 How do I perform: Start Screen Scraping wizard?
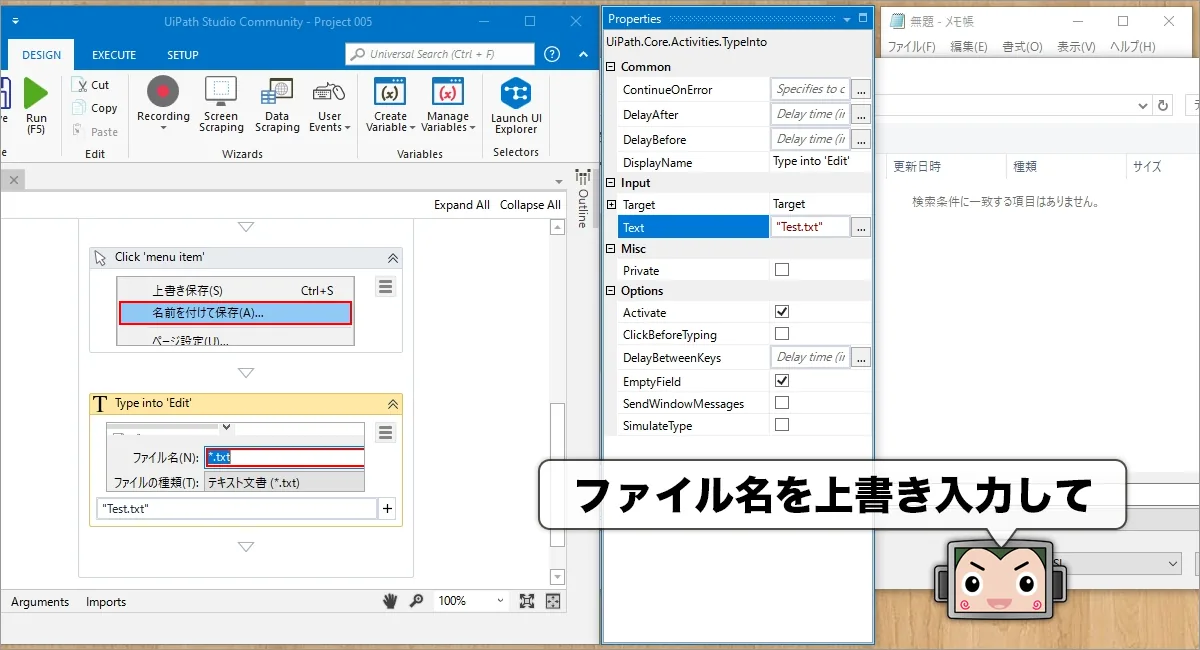(x=221, y=105)
